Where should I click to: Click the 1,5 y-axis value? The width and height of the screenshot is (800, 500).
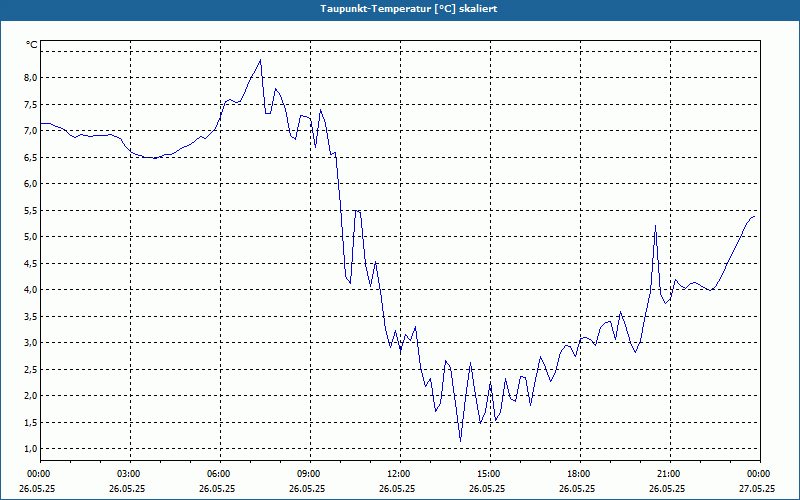click(31, 422)
